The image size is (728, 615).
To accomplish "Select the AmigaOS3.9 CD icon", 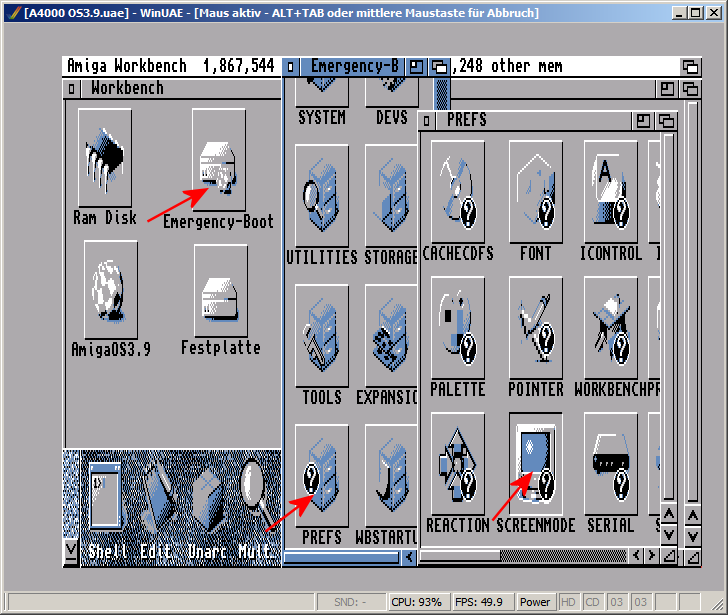I will click(110, 290).
